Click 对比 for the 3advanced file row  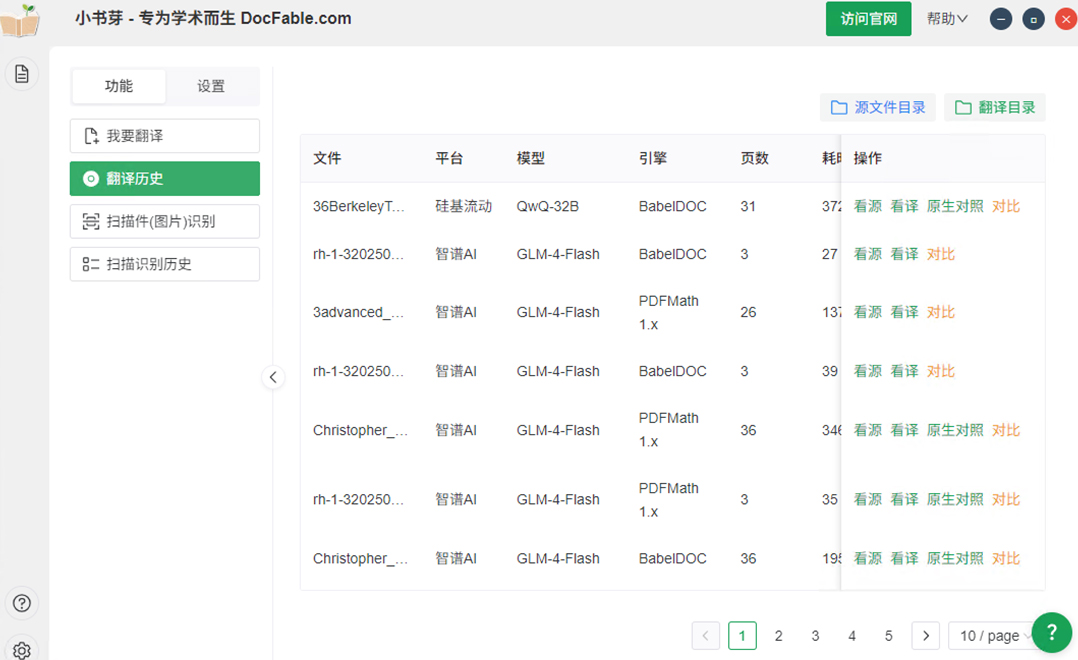[941, 312]
